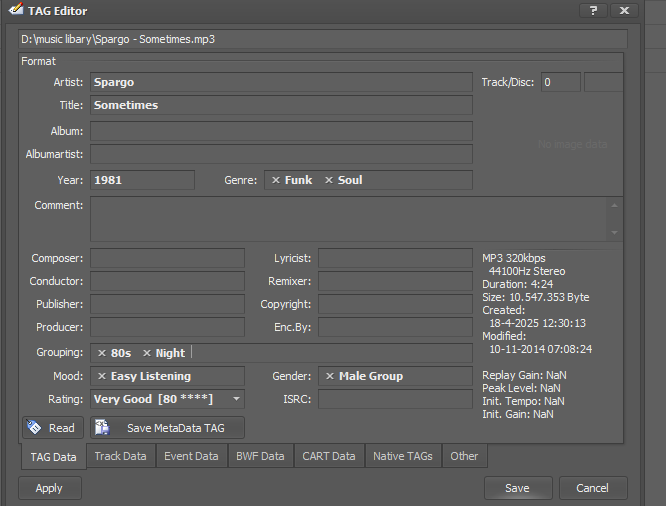Screen dimensions: 666x506
Task: Remove the Easy Listening mood tag
Action: pyautogui.click(x=102, y=377)
